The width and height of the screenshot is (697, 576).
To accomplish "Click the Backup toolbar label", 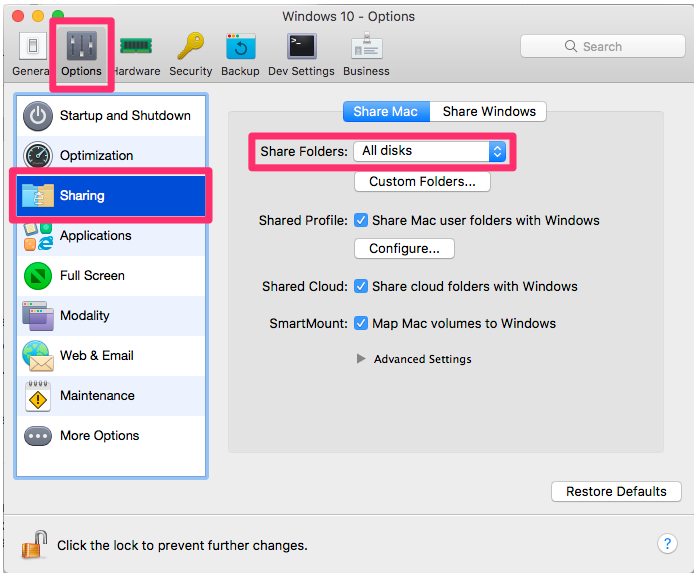I will [x=240, y=71].
